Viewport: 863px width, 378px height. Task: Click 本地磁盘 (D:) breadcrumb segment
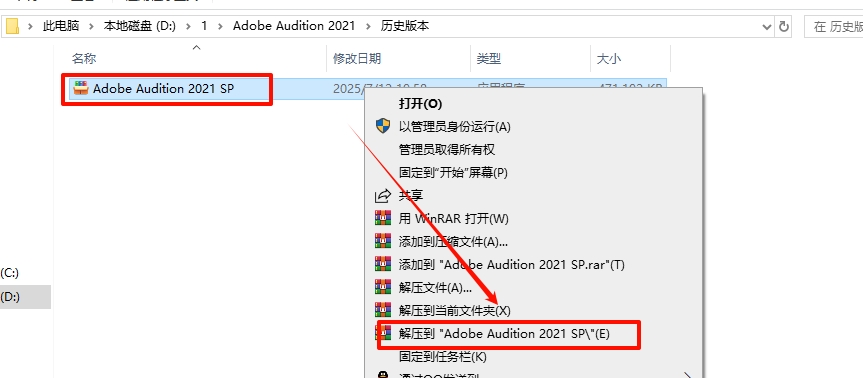coord(140,26)
